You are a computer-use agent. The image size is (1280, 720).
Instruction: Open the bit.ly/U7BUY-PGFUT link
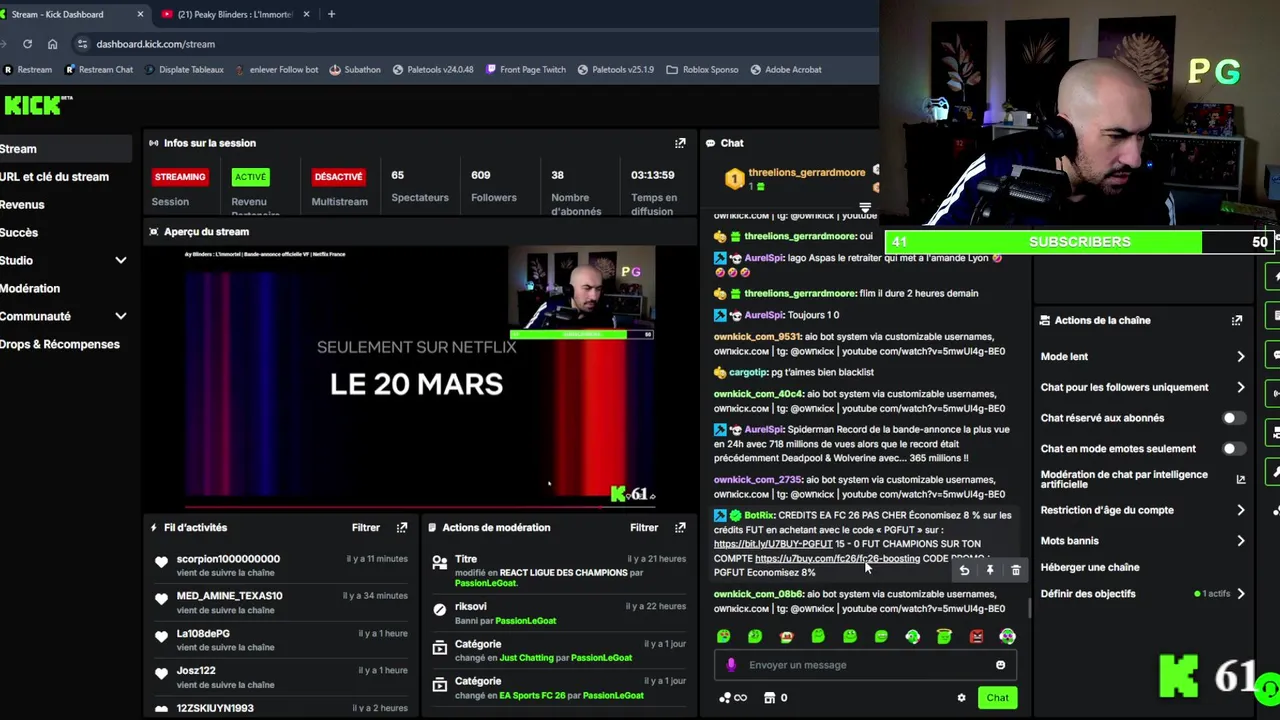773,544
